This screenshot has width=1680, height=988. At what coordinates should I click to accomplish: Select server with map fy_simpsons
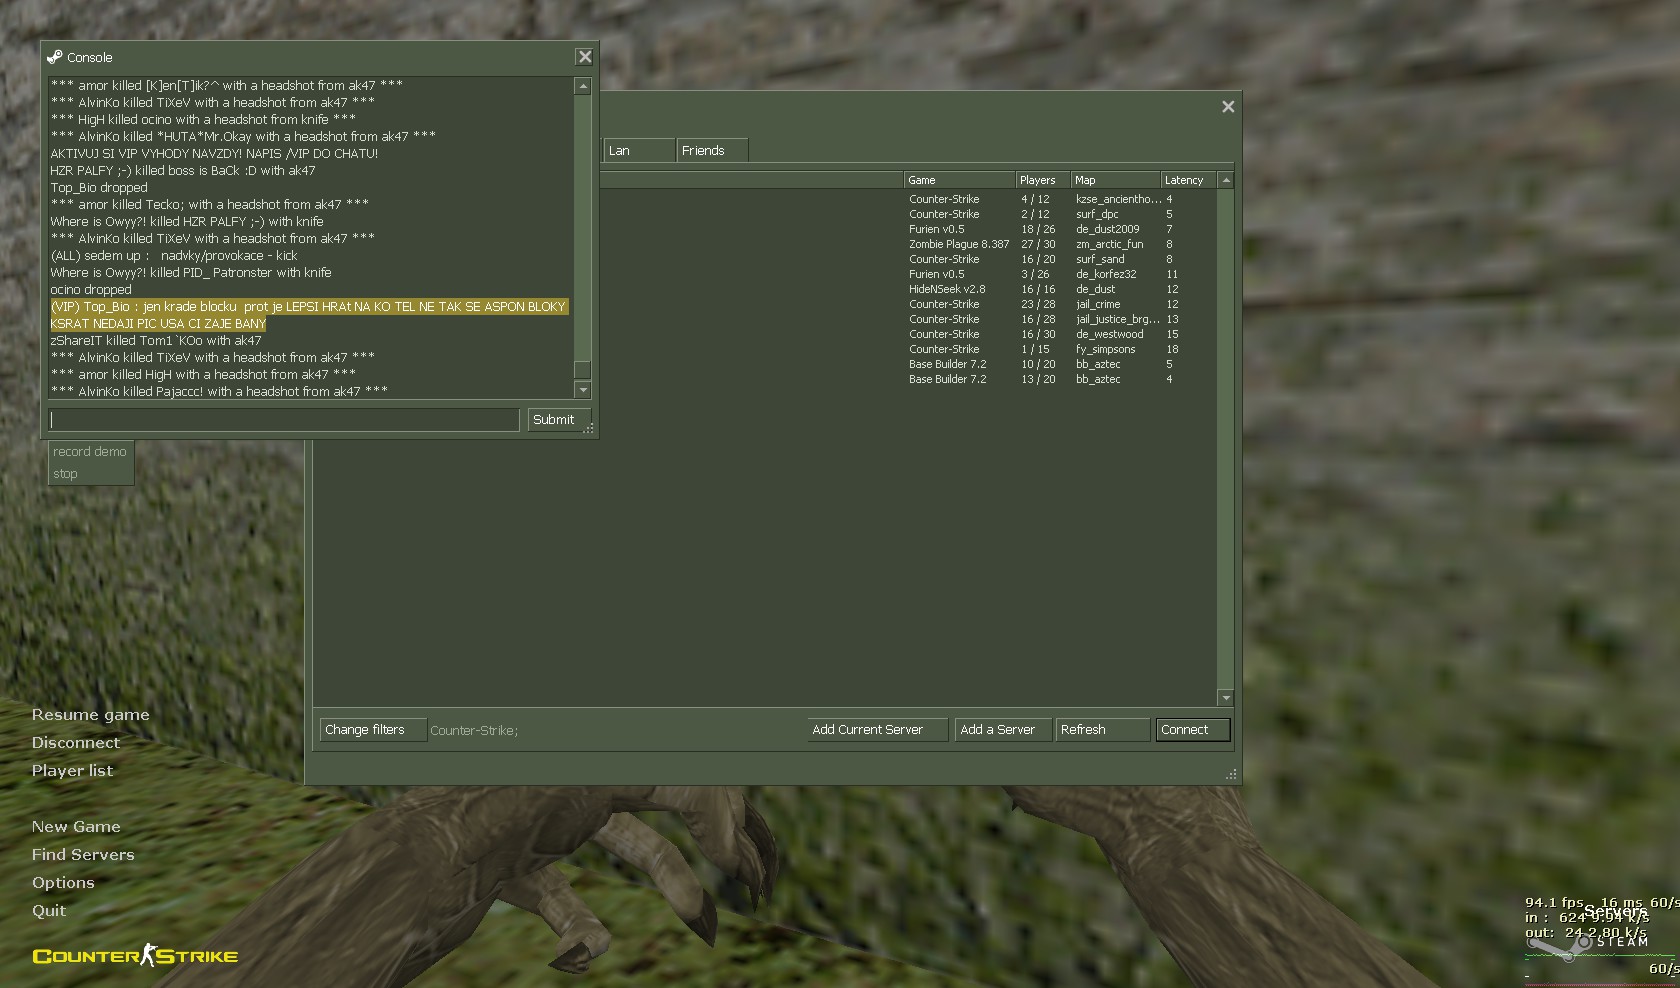pyautogui.click(x=765, y=349)
